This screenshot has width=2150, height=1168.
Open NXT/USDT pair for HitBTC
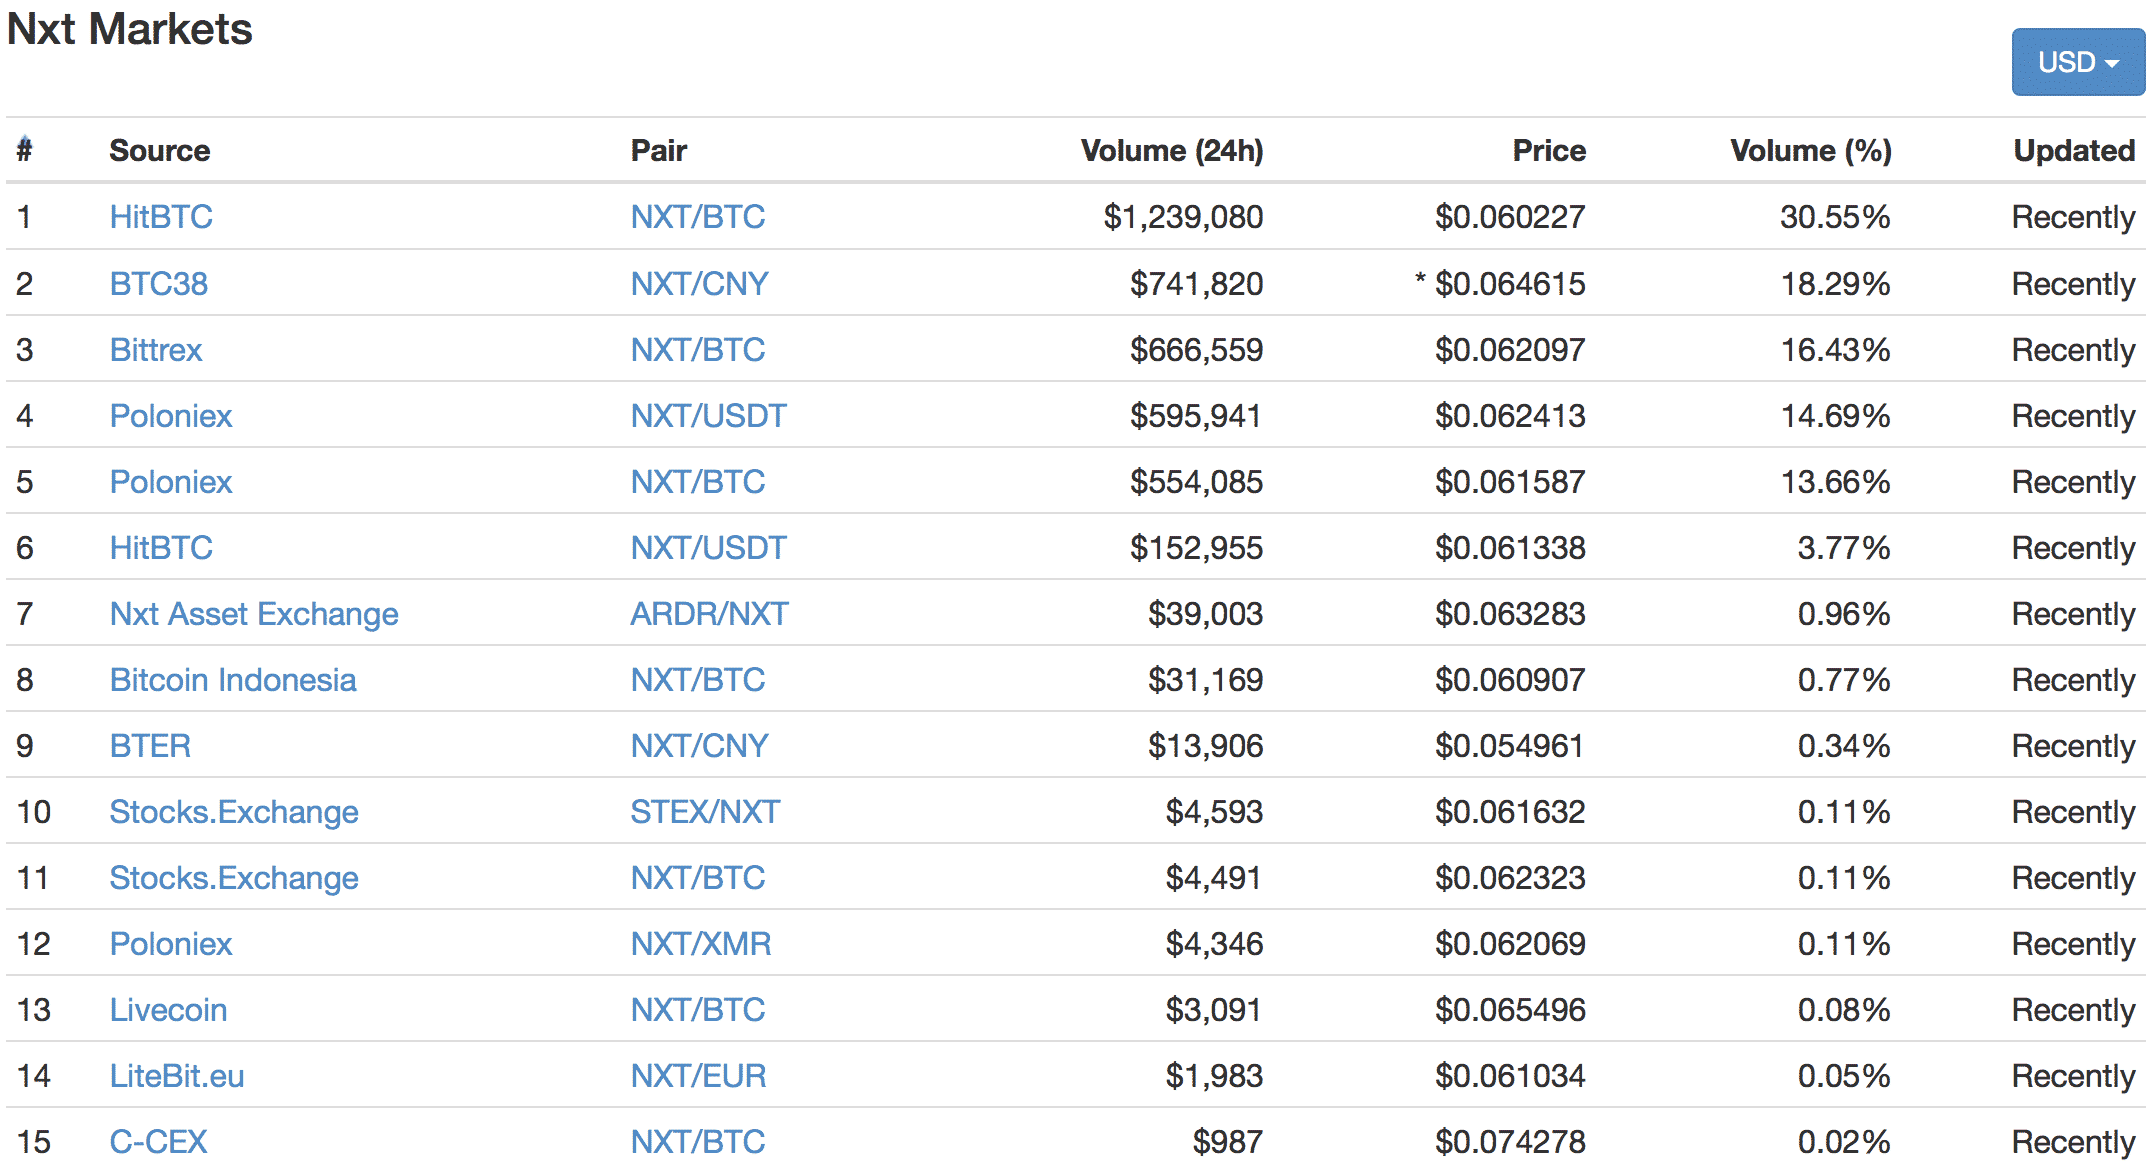709,548
